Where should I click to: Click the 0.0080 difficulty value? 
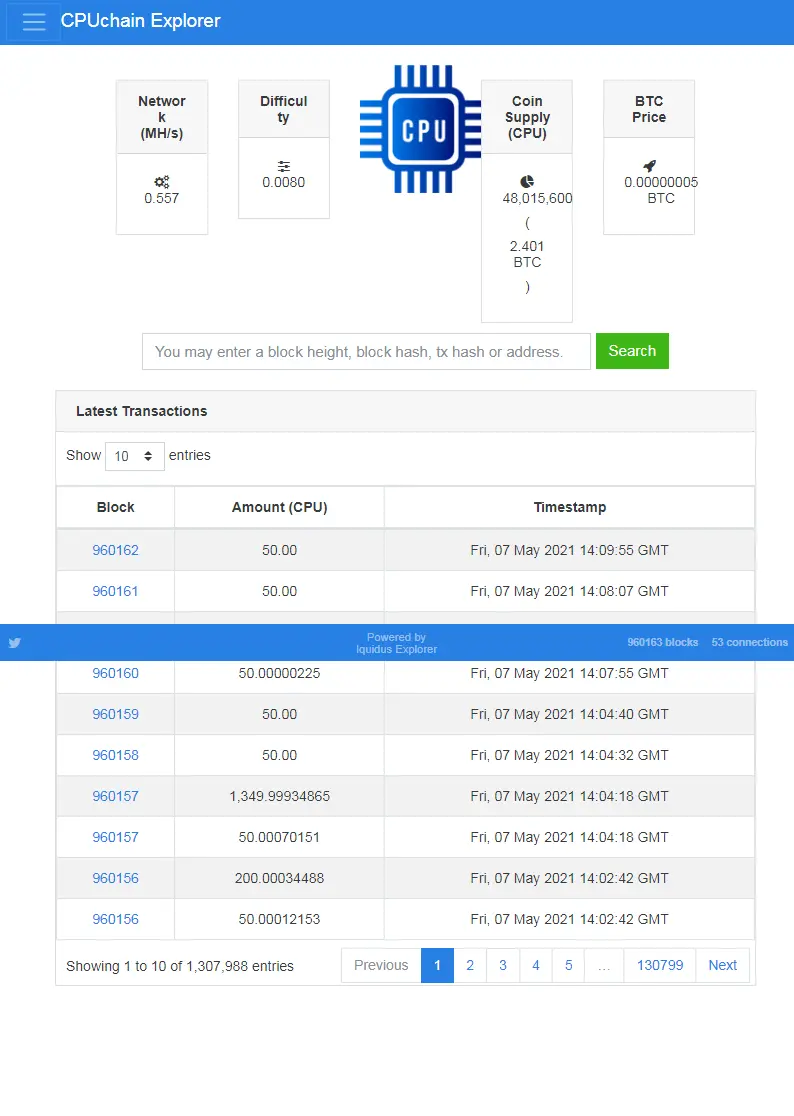tap(283, 182)
